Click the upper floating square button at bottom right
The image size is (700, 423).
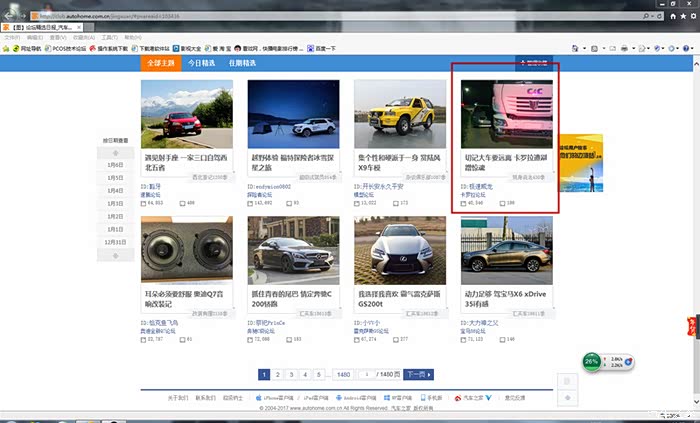[x=565, y=381]
